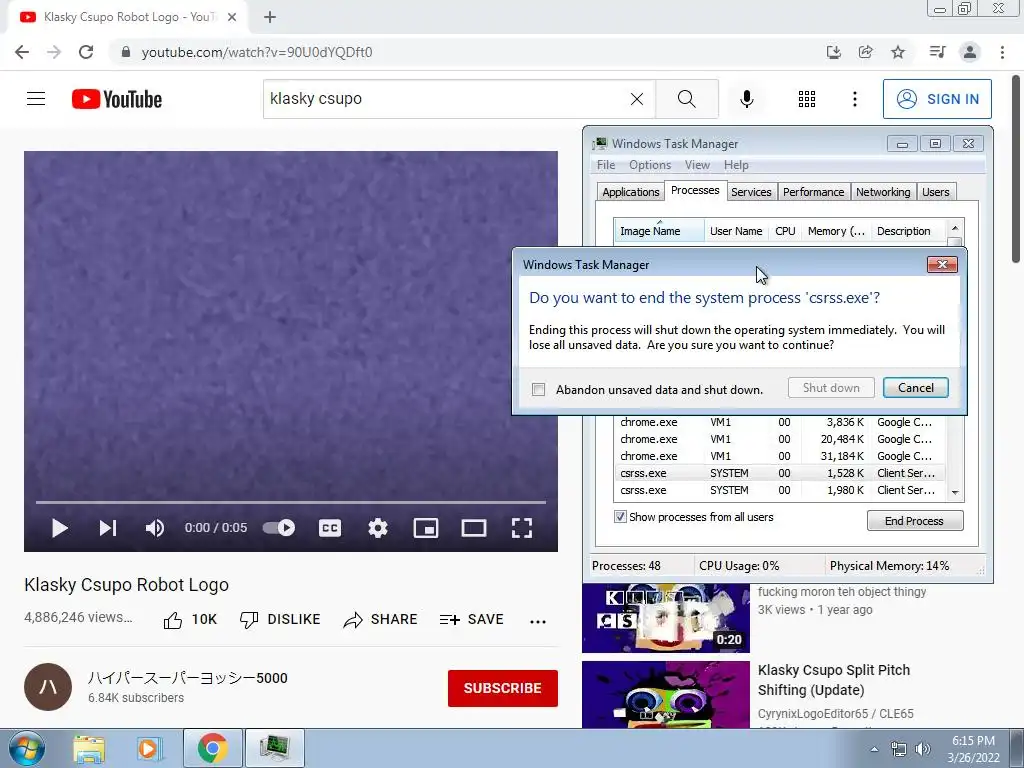Image resolution: width=1024 pixels, height=768 pixels.
Task: Reload the page
Action: tap(86, 52)
